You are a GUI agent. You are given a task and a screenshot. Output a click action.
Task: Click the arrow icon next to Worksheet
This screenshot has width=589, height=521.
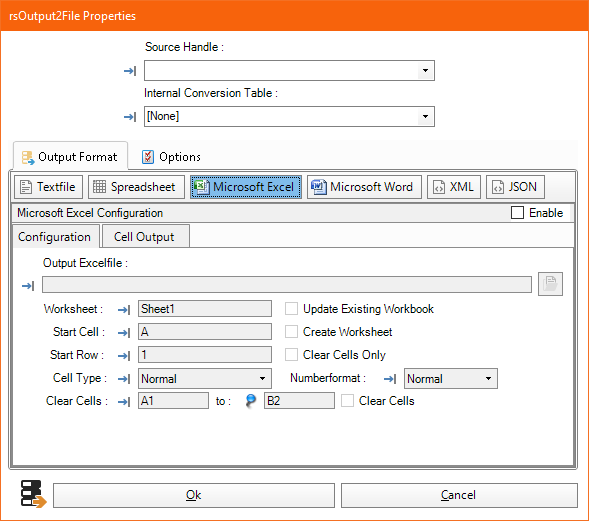pos(124,310)
